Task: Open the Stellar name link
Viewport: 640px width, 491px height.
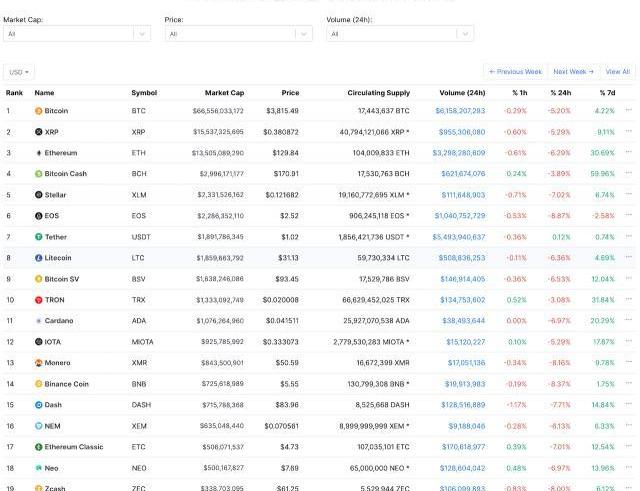Action: pos(55,195)
